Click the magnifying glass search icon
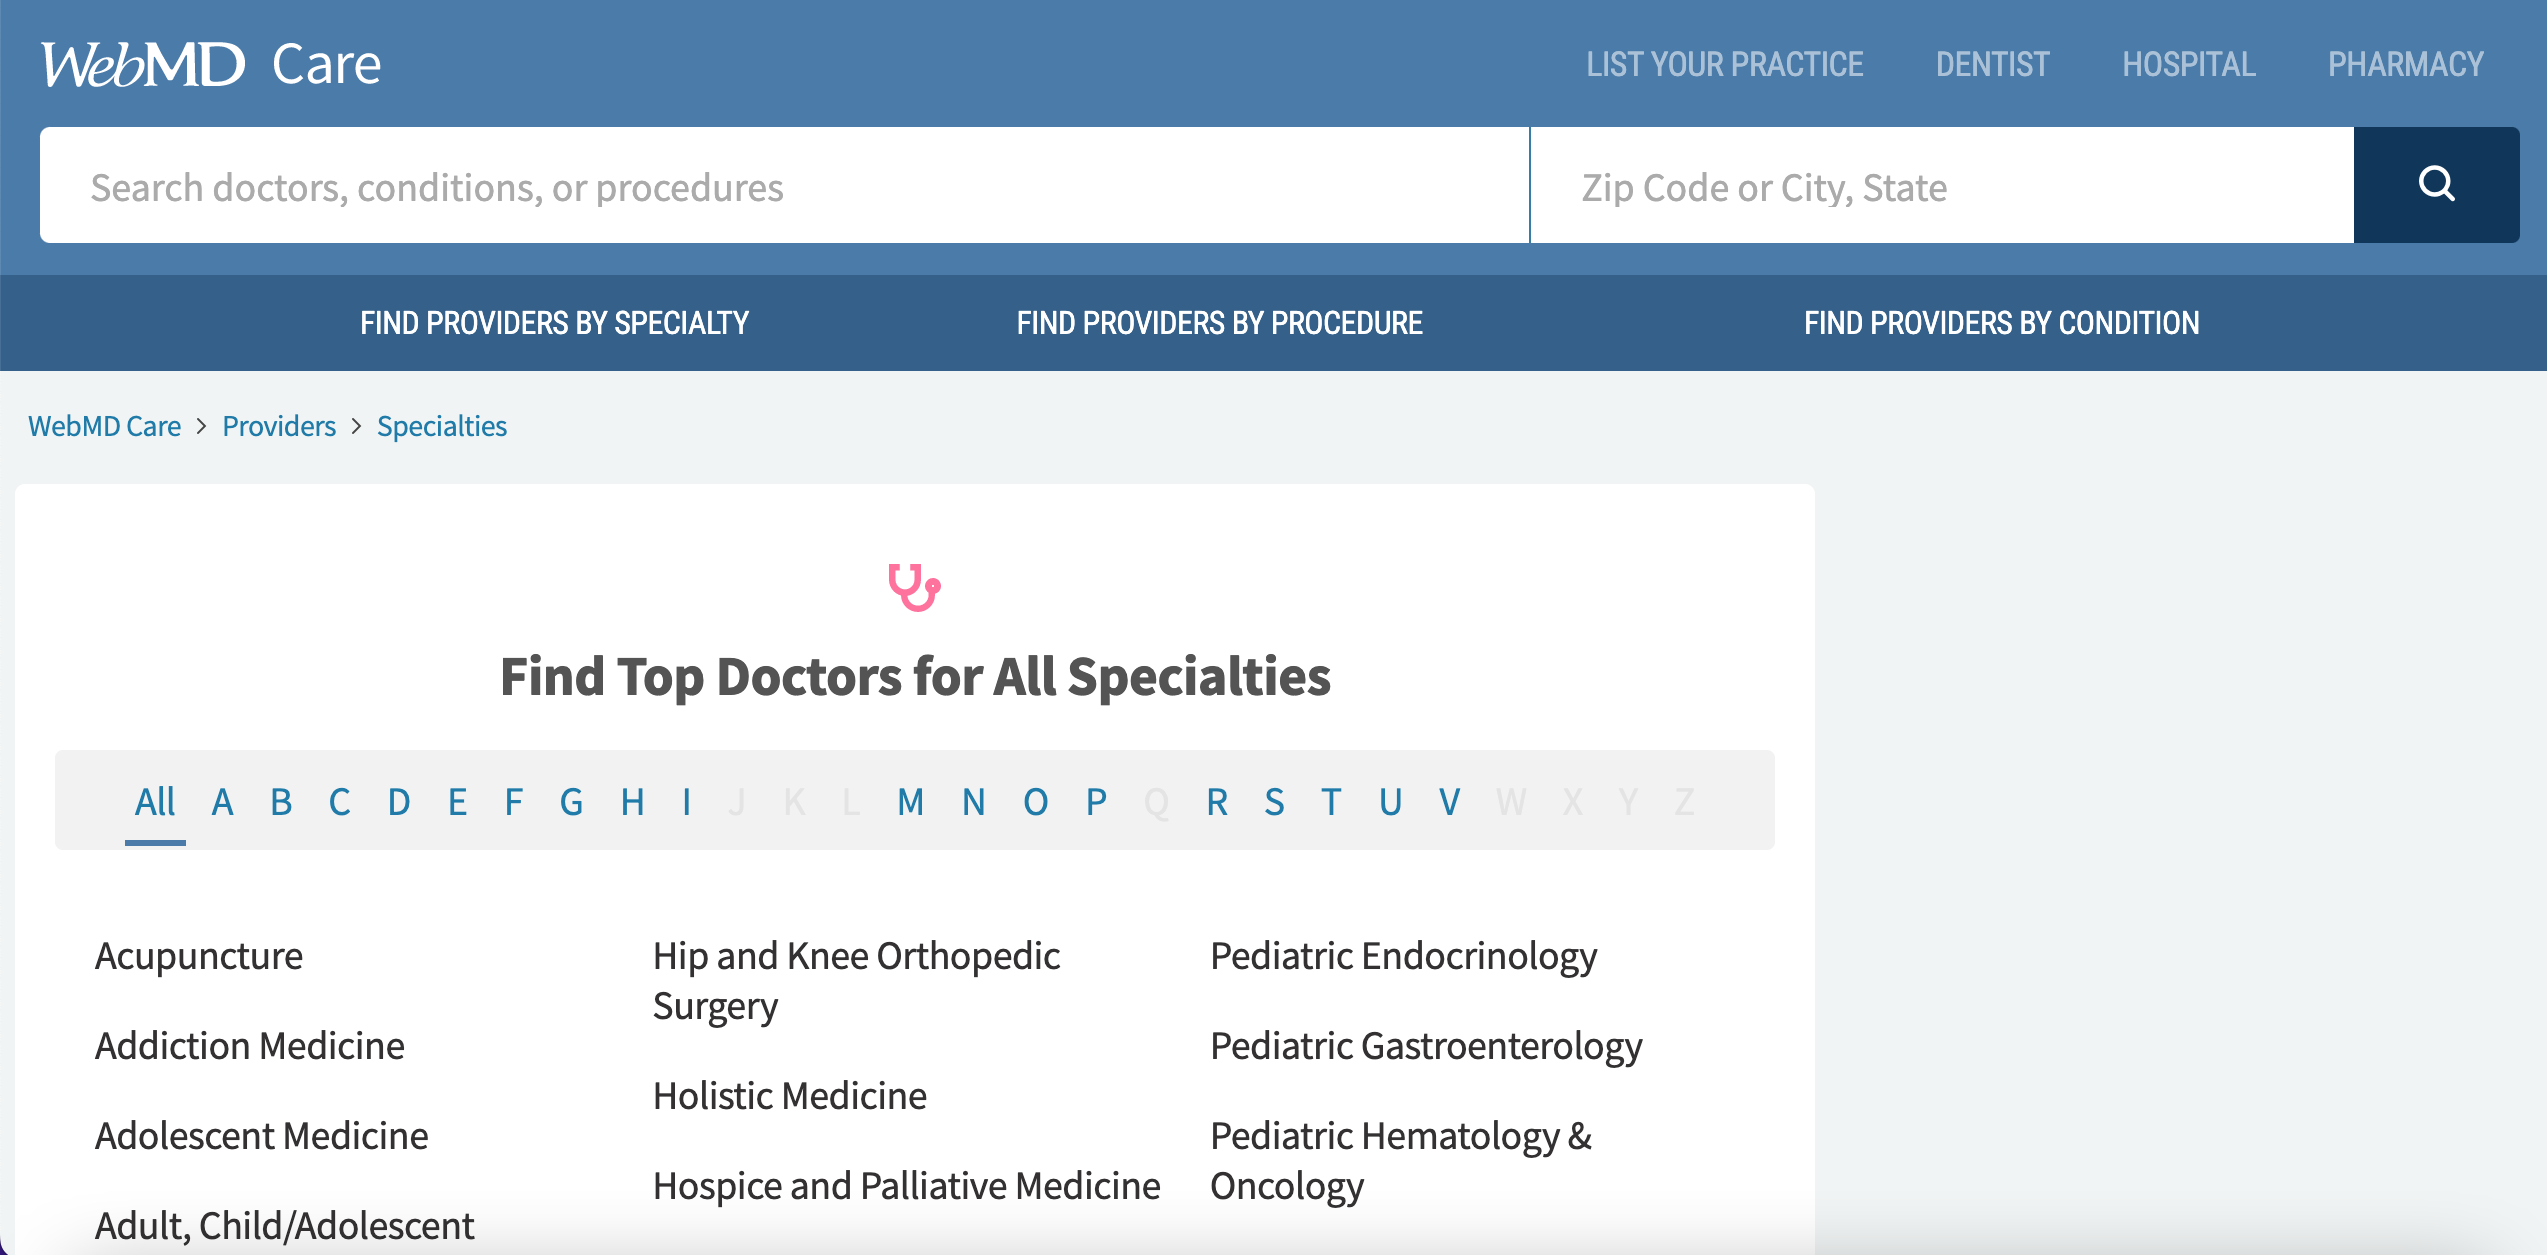Viewport: 2547px width, 1255px height. tap(2436, 184)
